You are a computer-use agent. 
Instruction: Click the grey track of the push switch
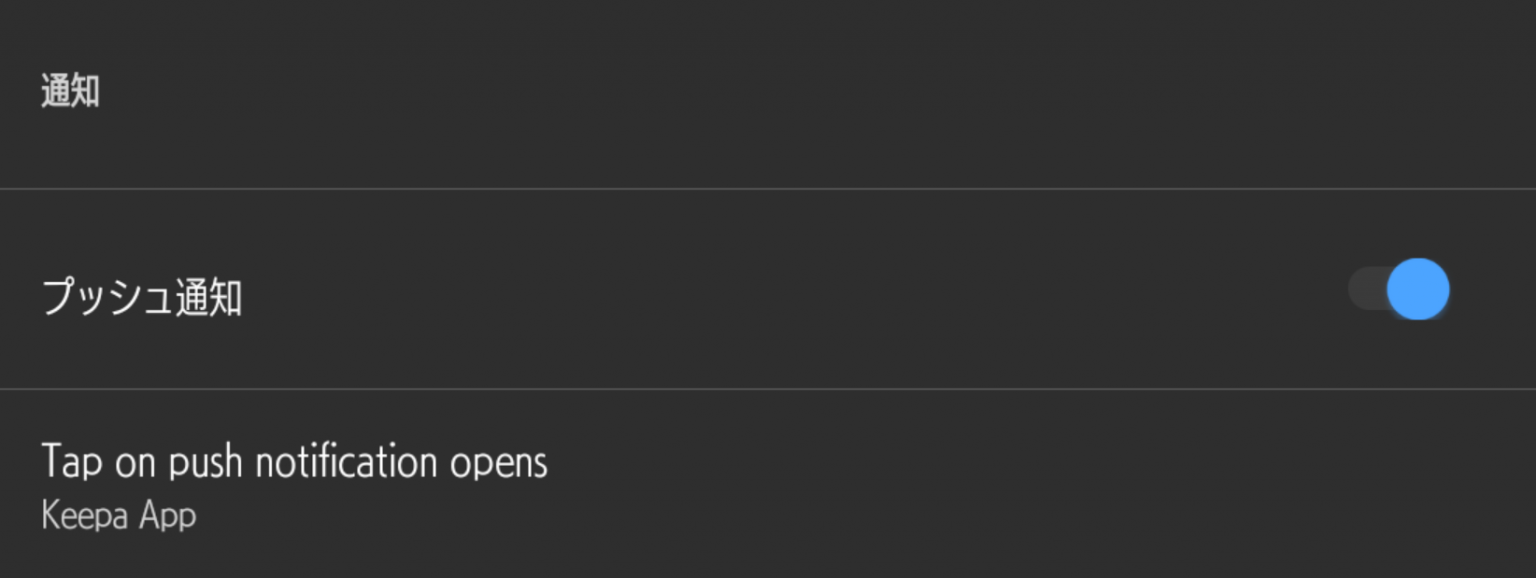pyautogui.click(x=1365, y=289)
